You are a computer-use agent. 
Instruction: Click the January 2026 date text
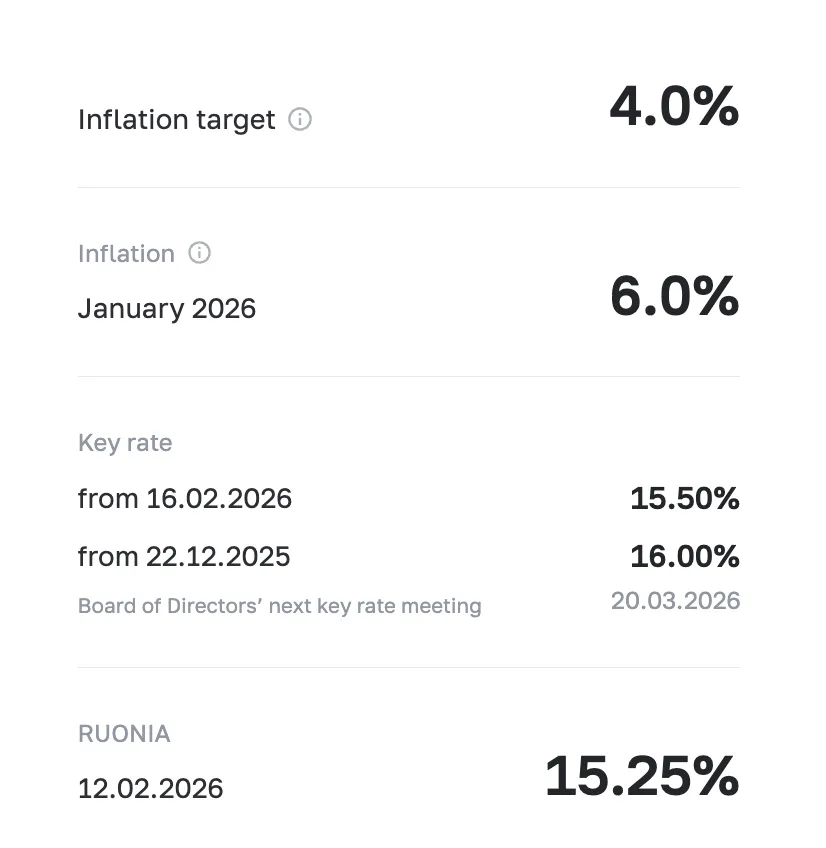click(167, 308)
